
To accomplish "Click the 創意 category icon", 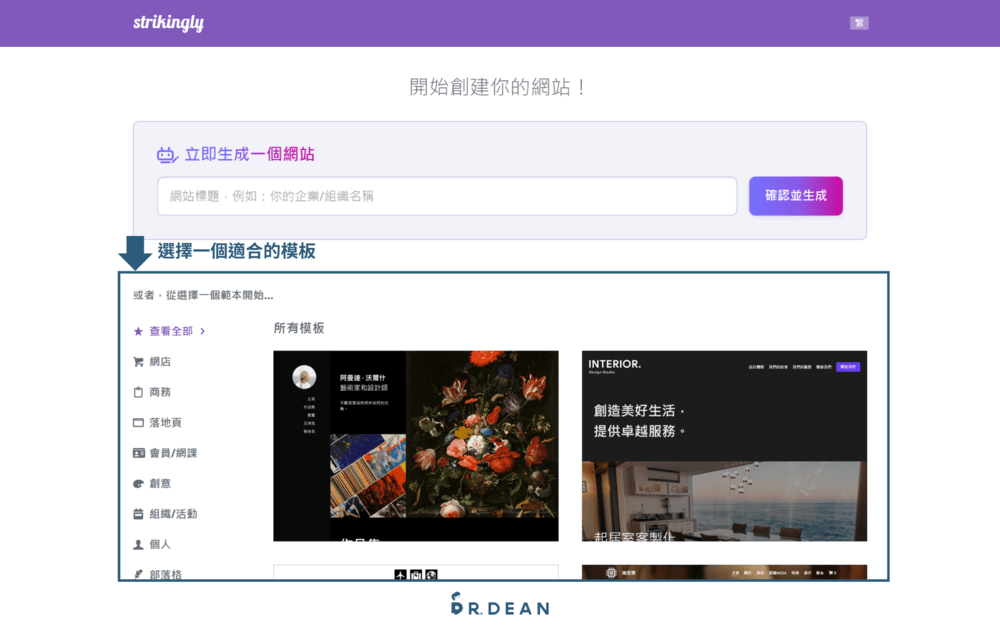I will (x=137, y=483).
